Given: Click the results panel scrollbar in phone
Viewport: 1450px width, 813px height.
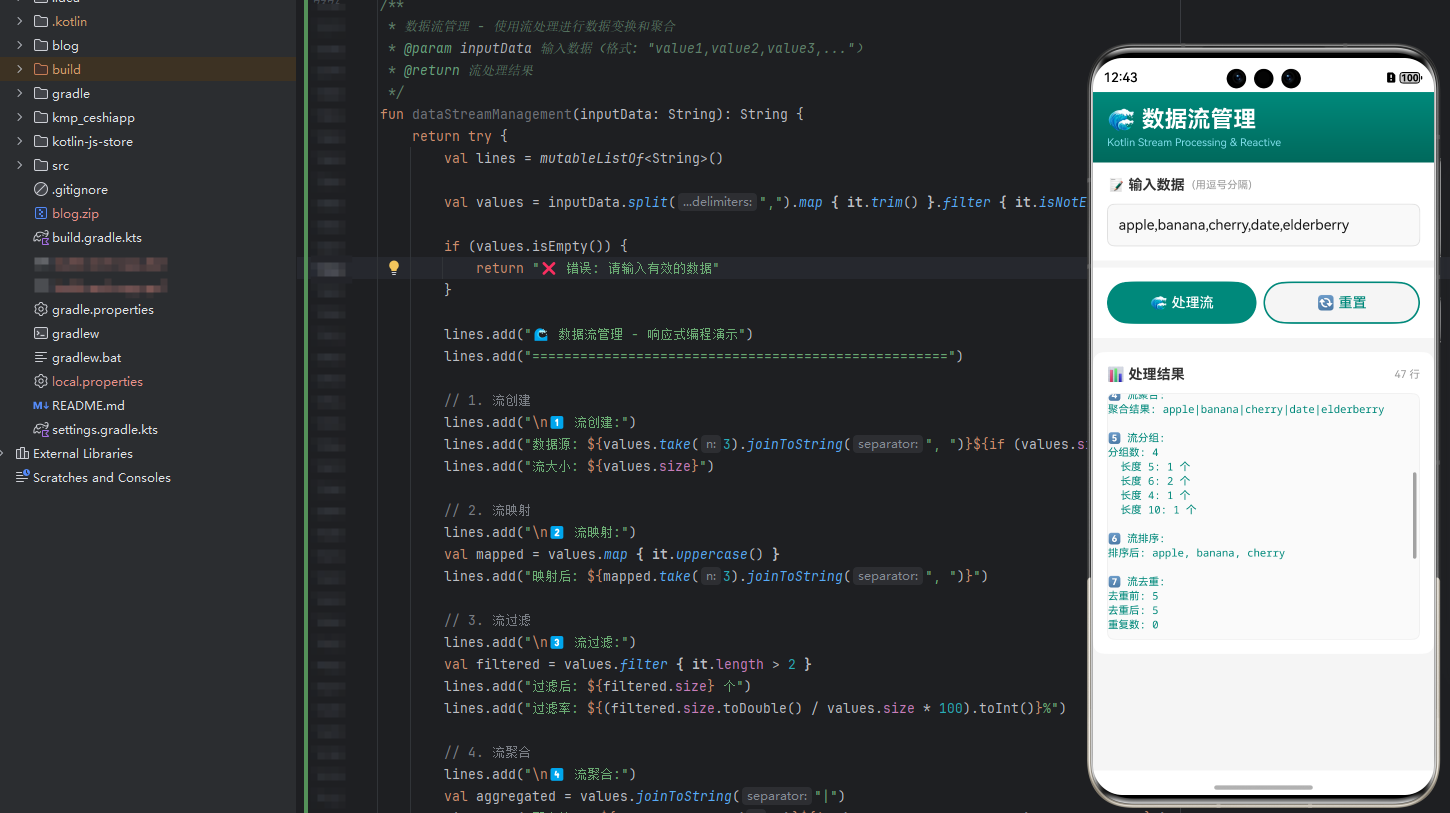Looking at the screenshot, I should (1415, 515).
